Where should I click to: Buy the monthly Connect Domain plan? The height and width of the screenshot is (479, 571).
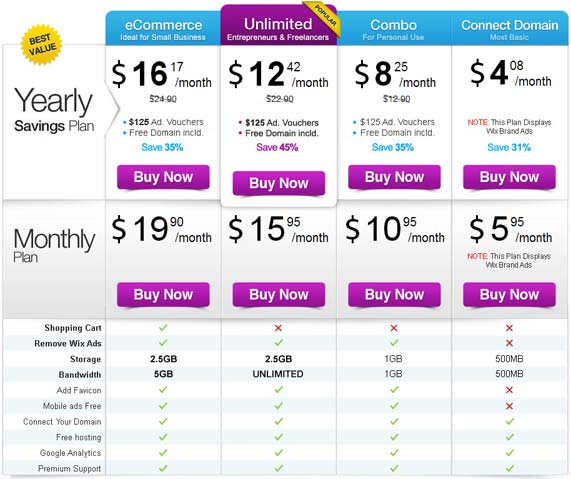509,294
